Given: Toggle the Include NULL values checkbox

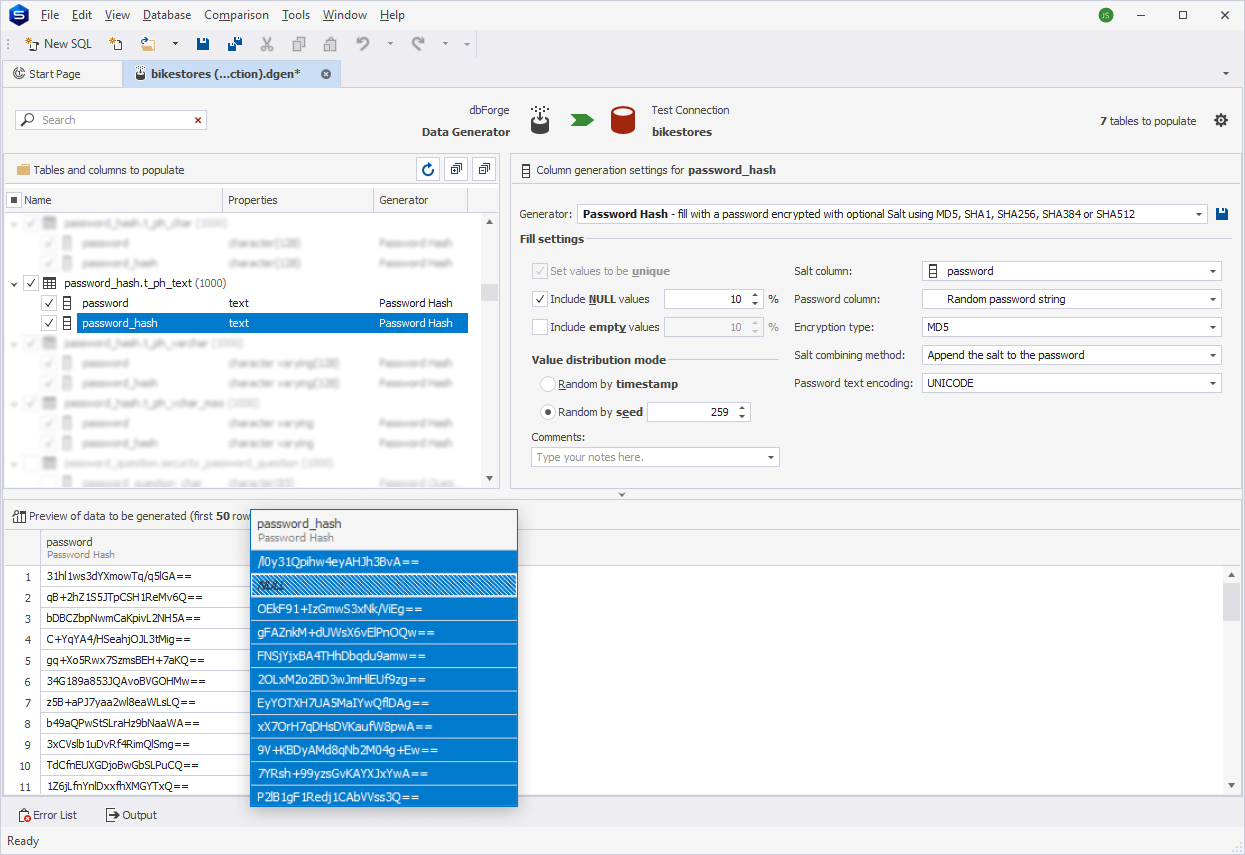Looking at the screenshot, I should (540, 299).
